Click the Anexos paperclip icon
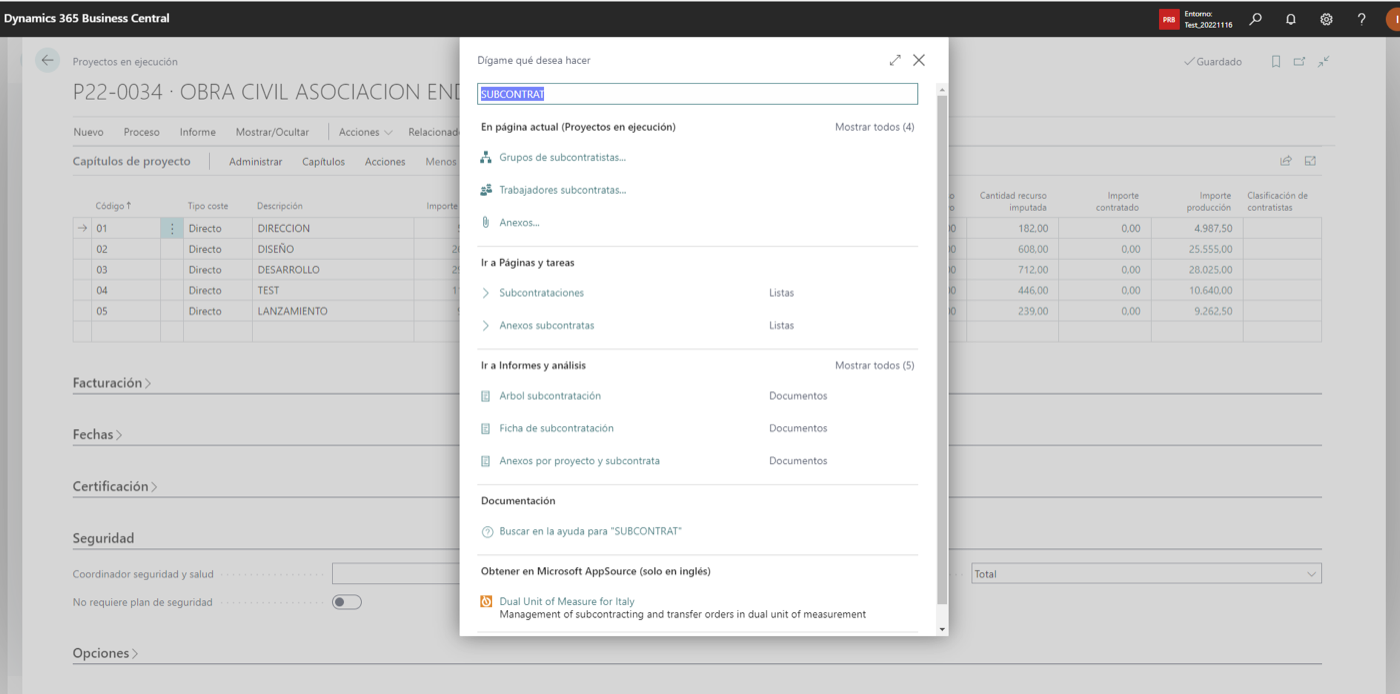Screen dimensions: 1400x694 [486, 222]
